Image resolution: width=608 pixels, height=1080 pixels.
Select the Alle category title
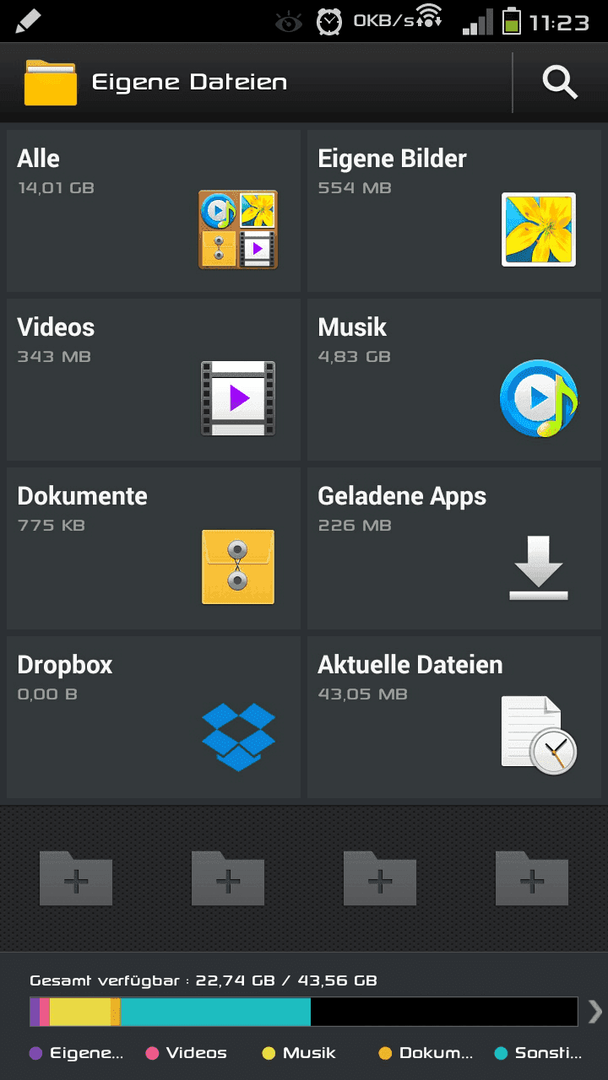point(38,158)
